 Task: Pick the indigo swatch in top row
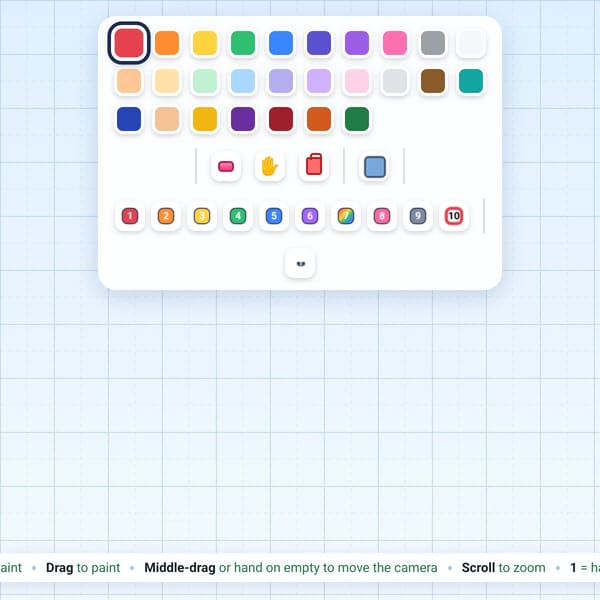point(319,43)
